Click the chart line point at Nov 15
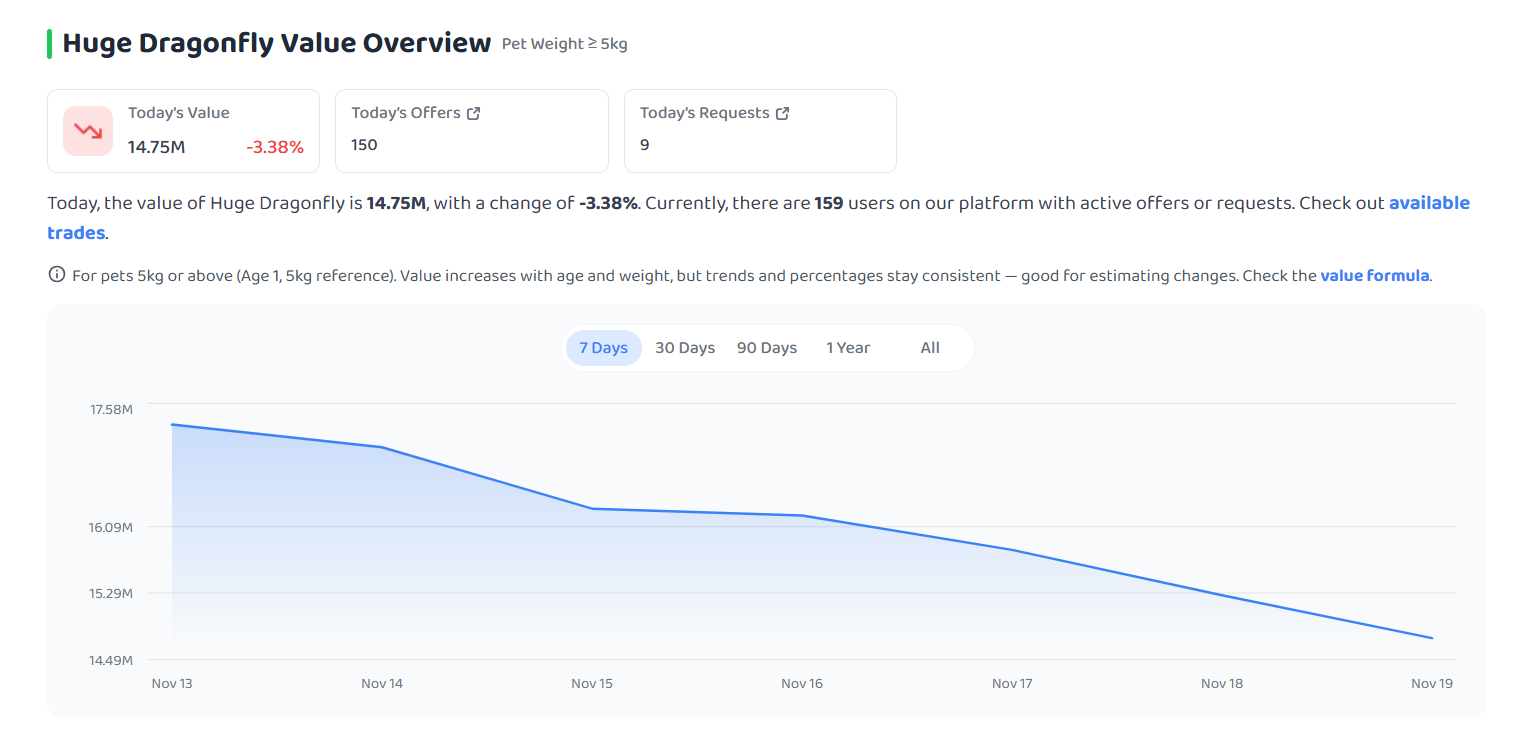The height and width of the screenshot is (737, 1527). click(x=592, y=509)
